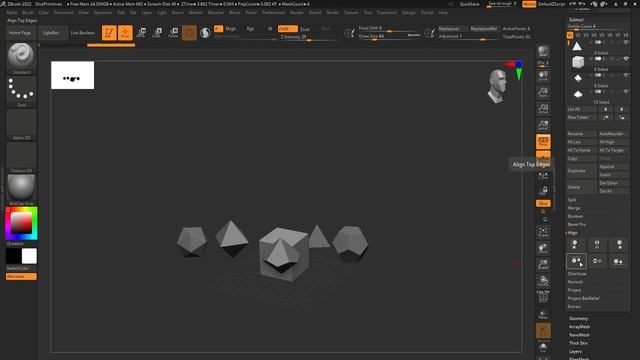Image resolution: width=640 pixels, height=360 pixels.
Task: Click the Zoom canvas icon in right shelf
Action: point(543,92)
